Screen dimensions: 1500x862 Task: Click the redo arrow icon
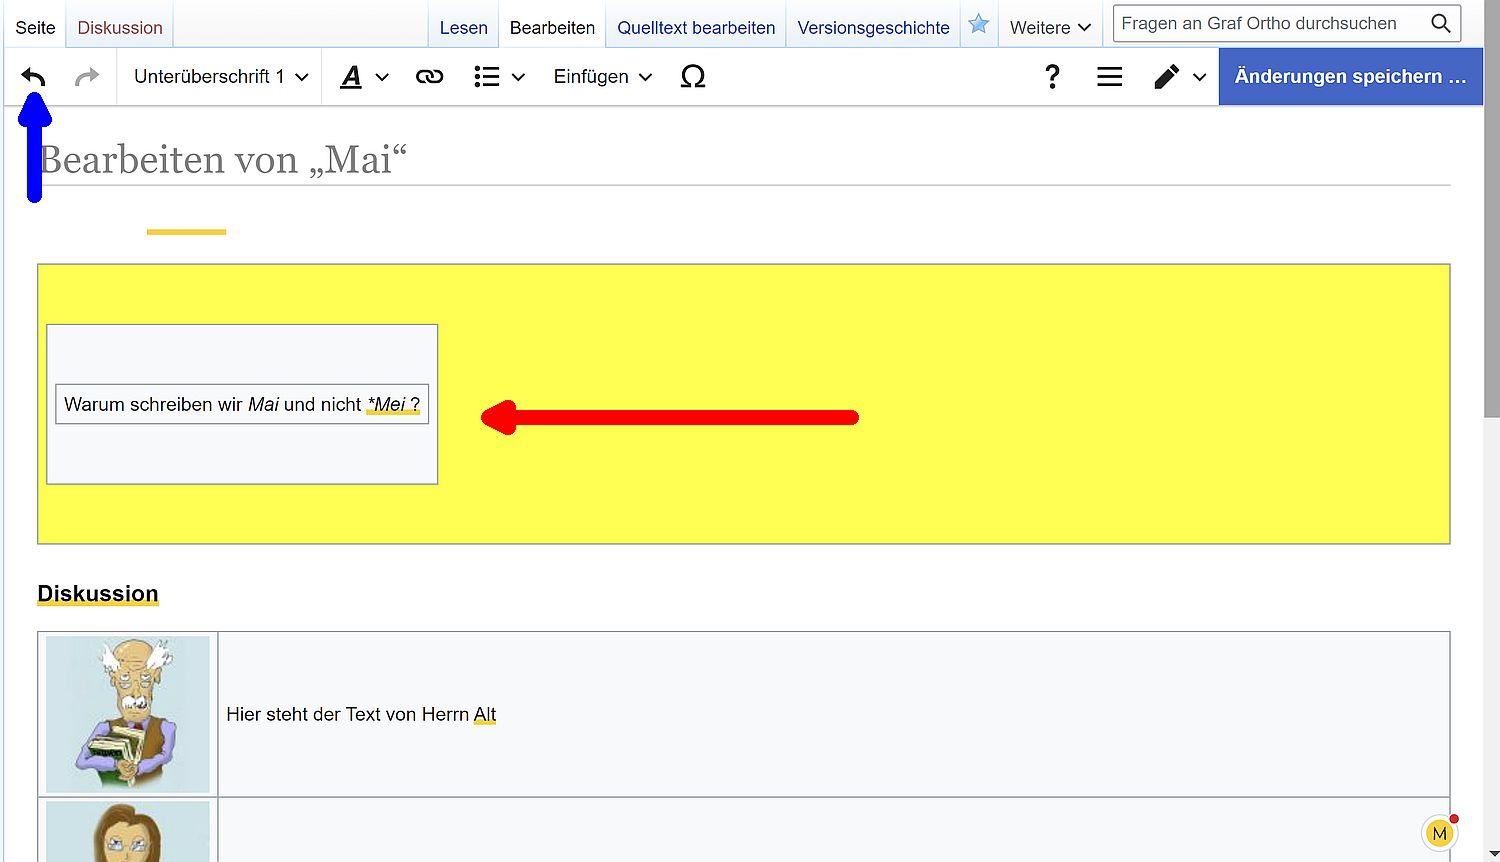87,77
